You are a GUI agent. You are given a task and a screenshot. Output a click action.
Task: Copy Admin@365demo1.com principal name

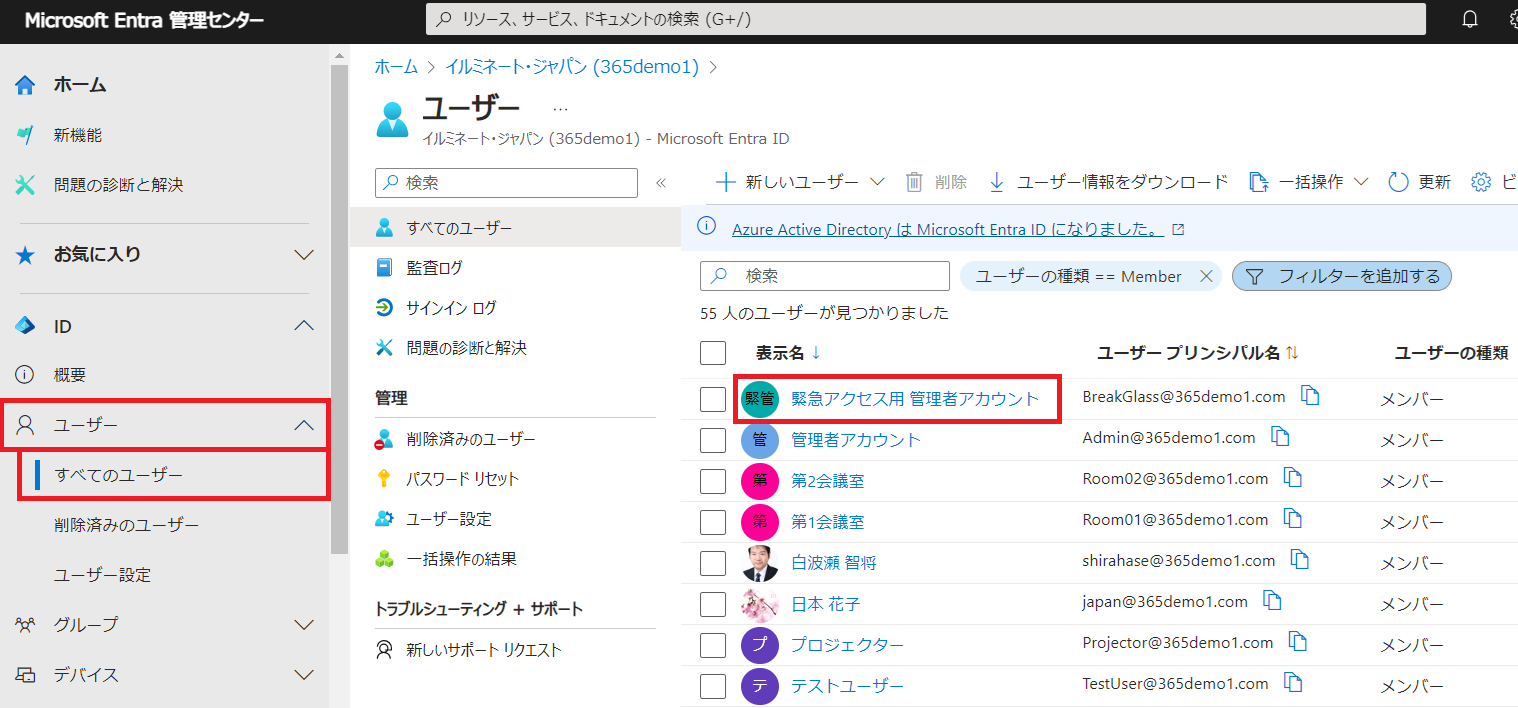(x=1280, y=436)
